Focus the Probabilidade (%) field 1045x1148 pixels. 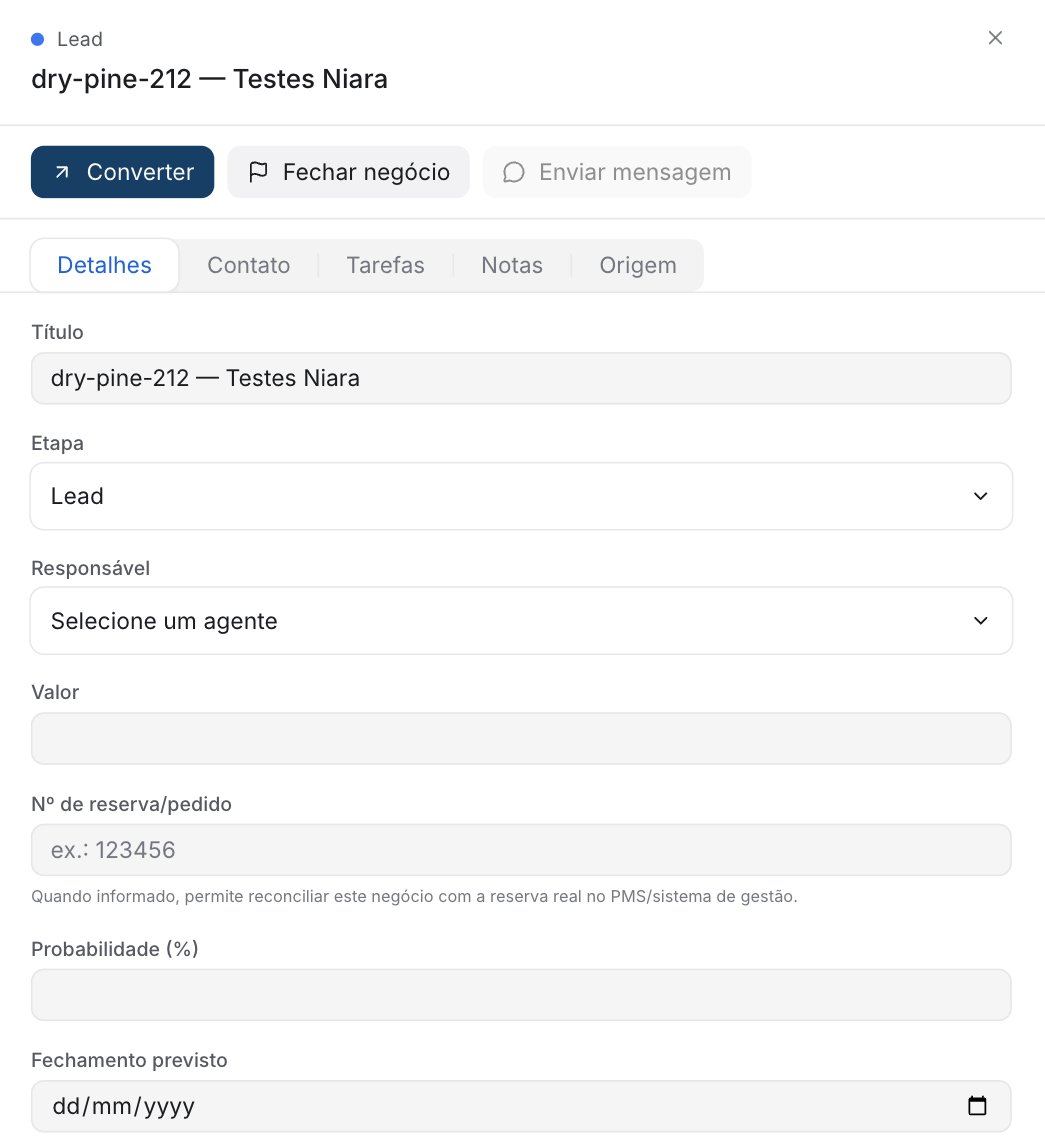(x=521, y=995)
